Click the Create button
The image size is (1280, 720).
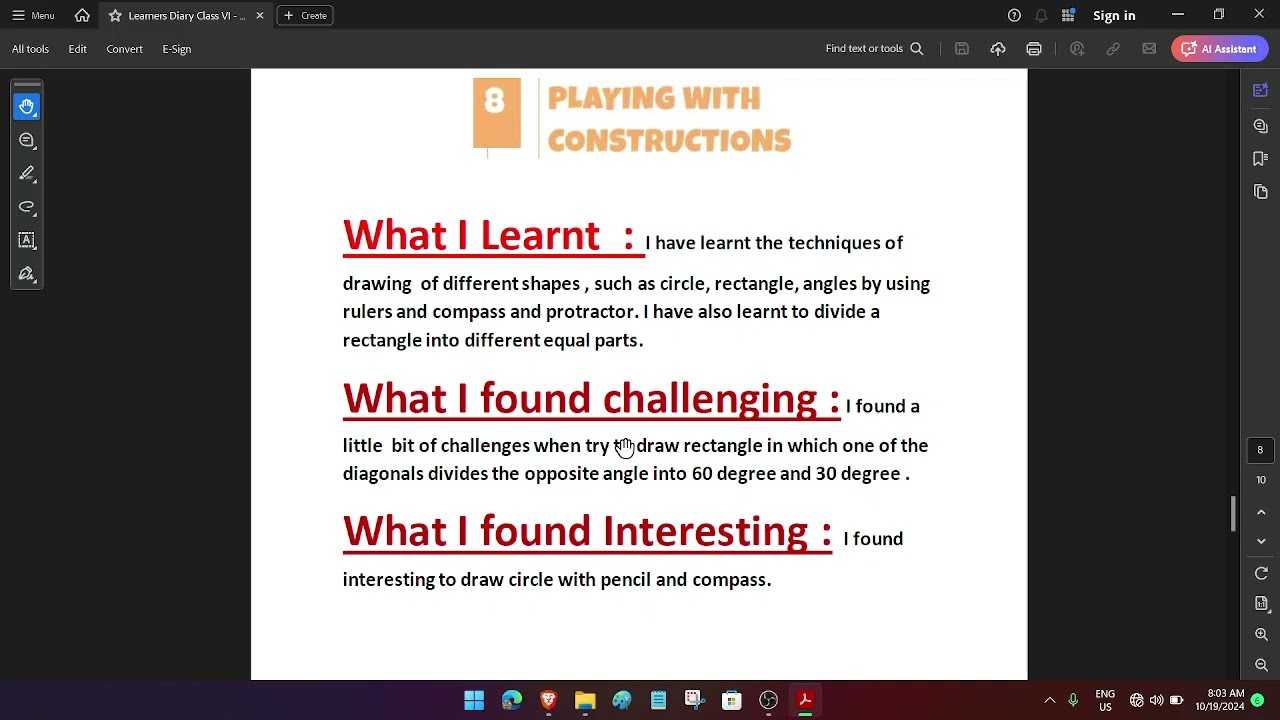(x=305, y=15)
